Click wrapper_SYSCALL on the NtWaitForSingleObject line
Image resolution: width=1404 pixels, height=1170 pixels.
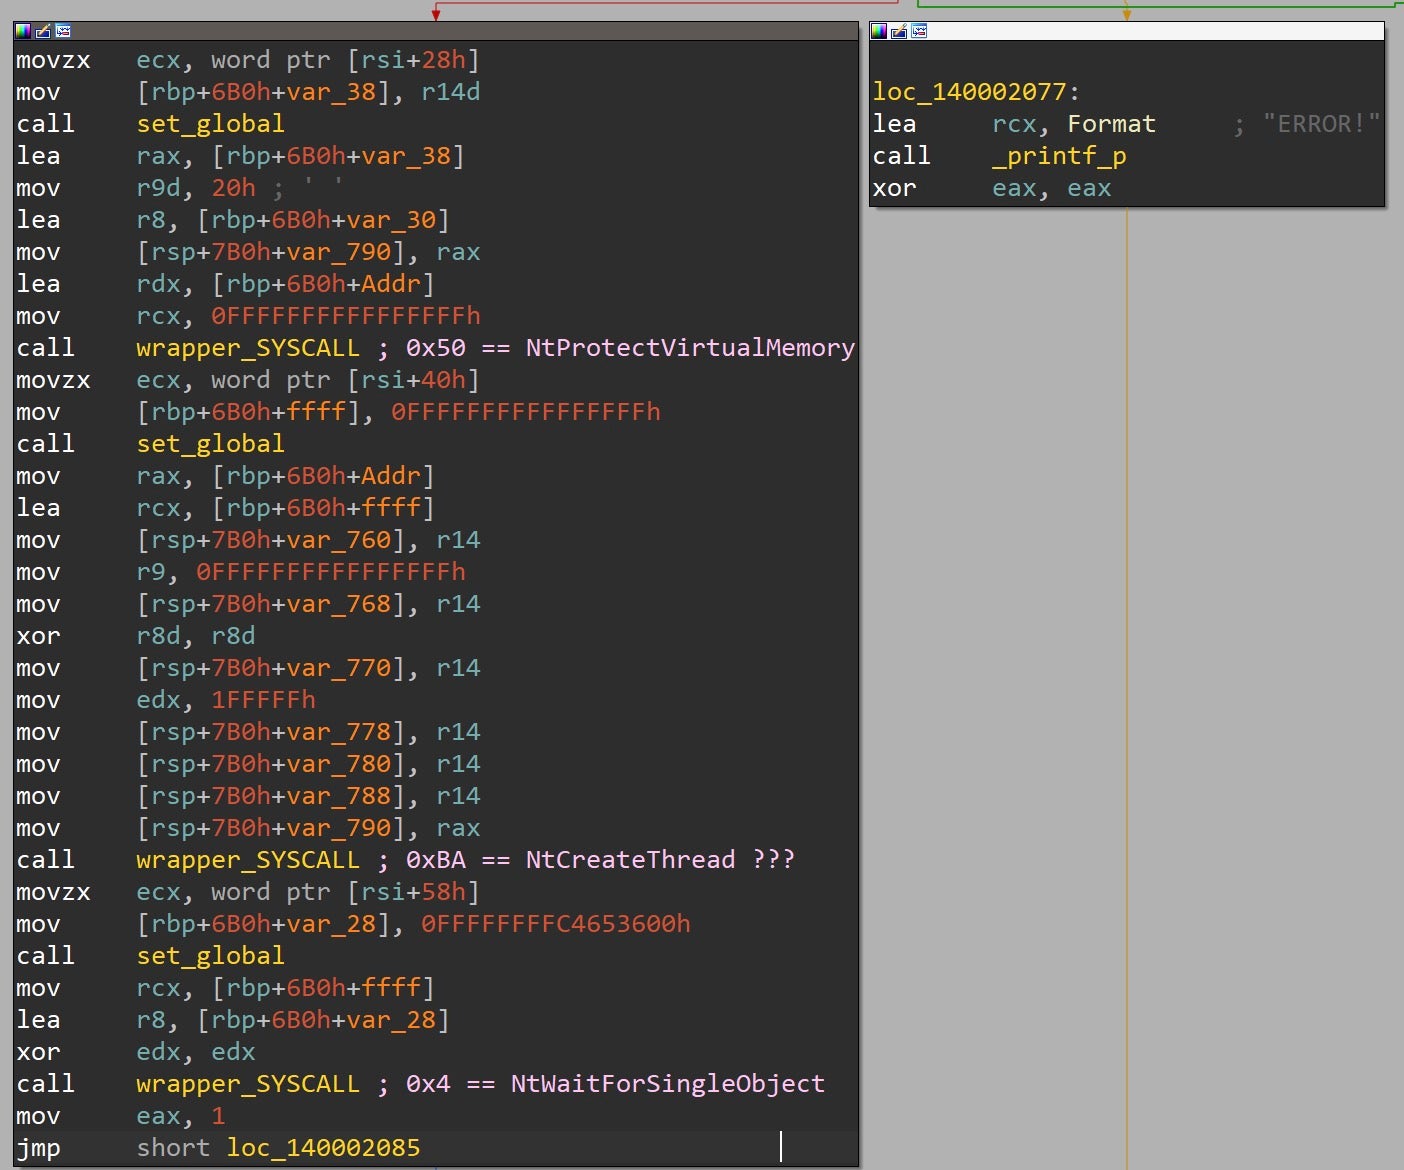click(x=247, y=1084)
